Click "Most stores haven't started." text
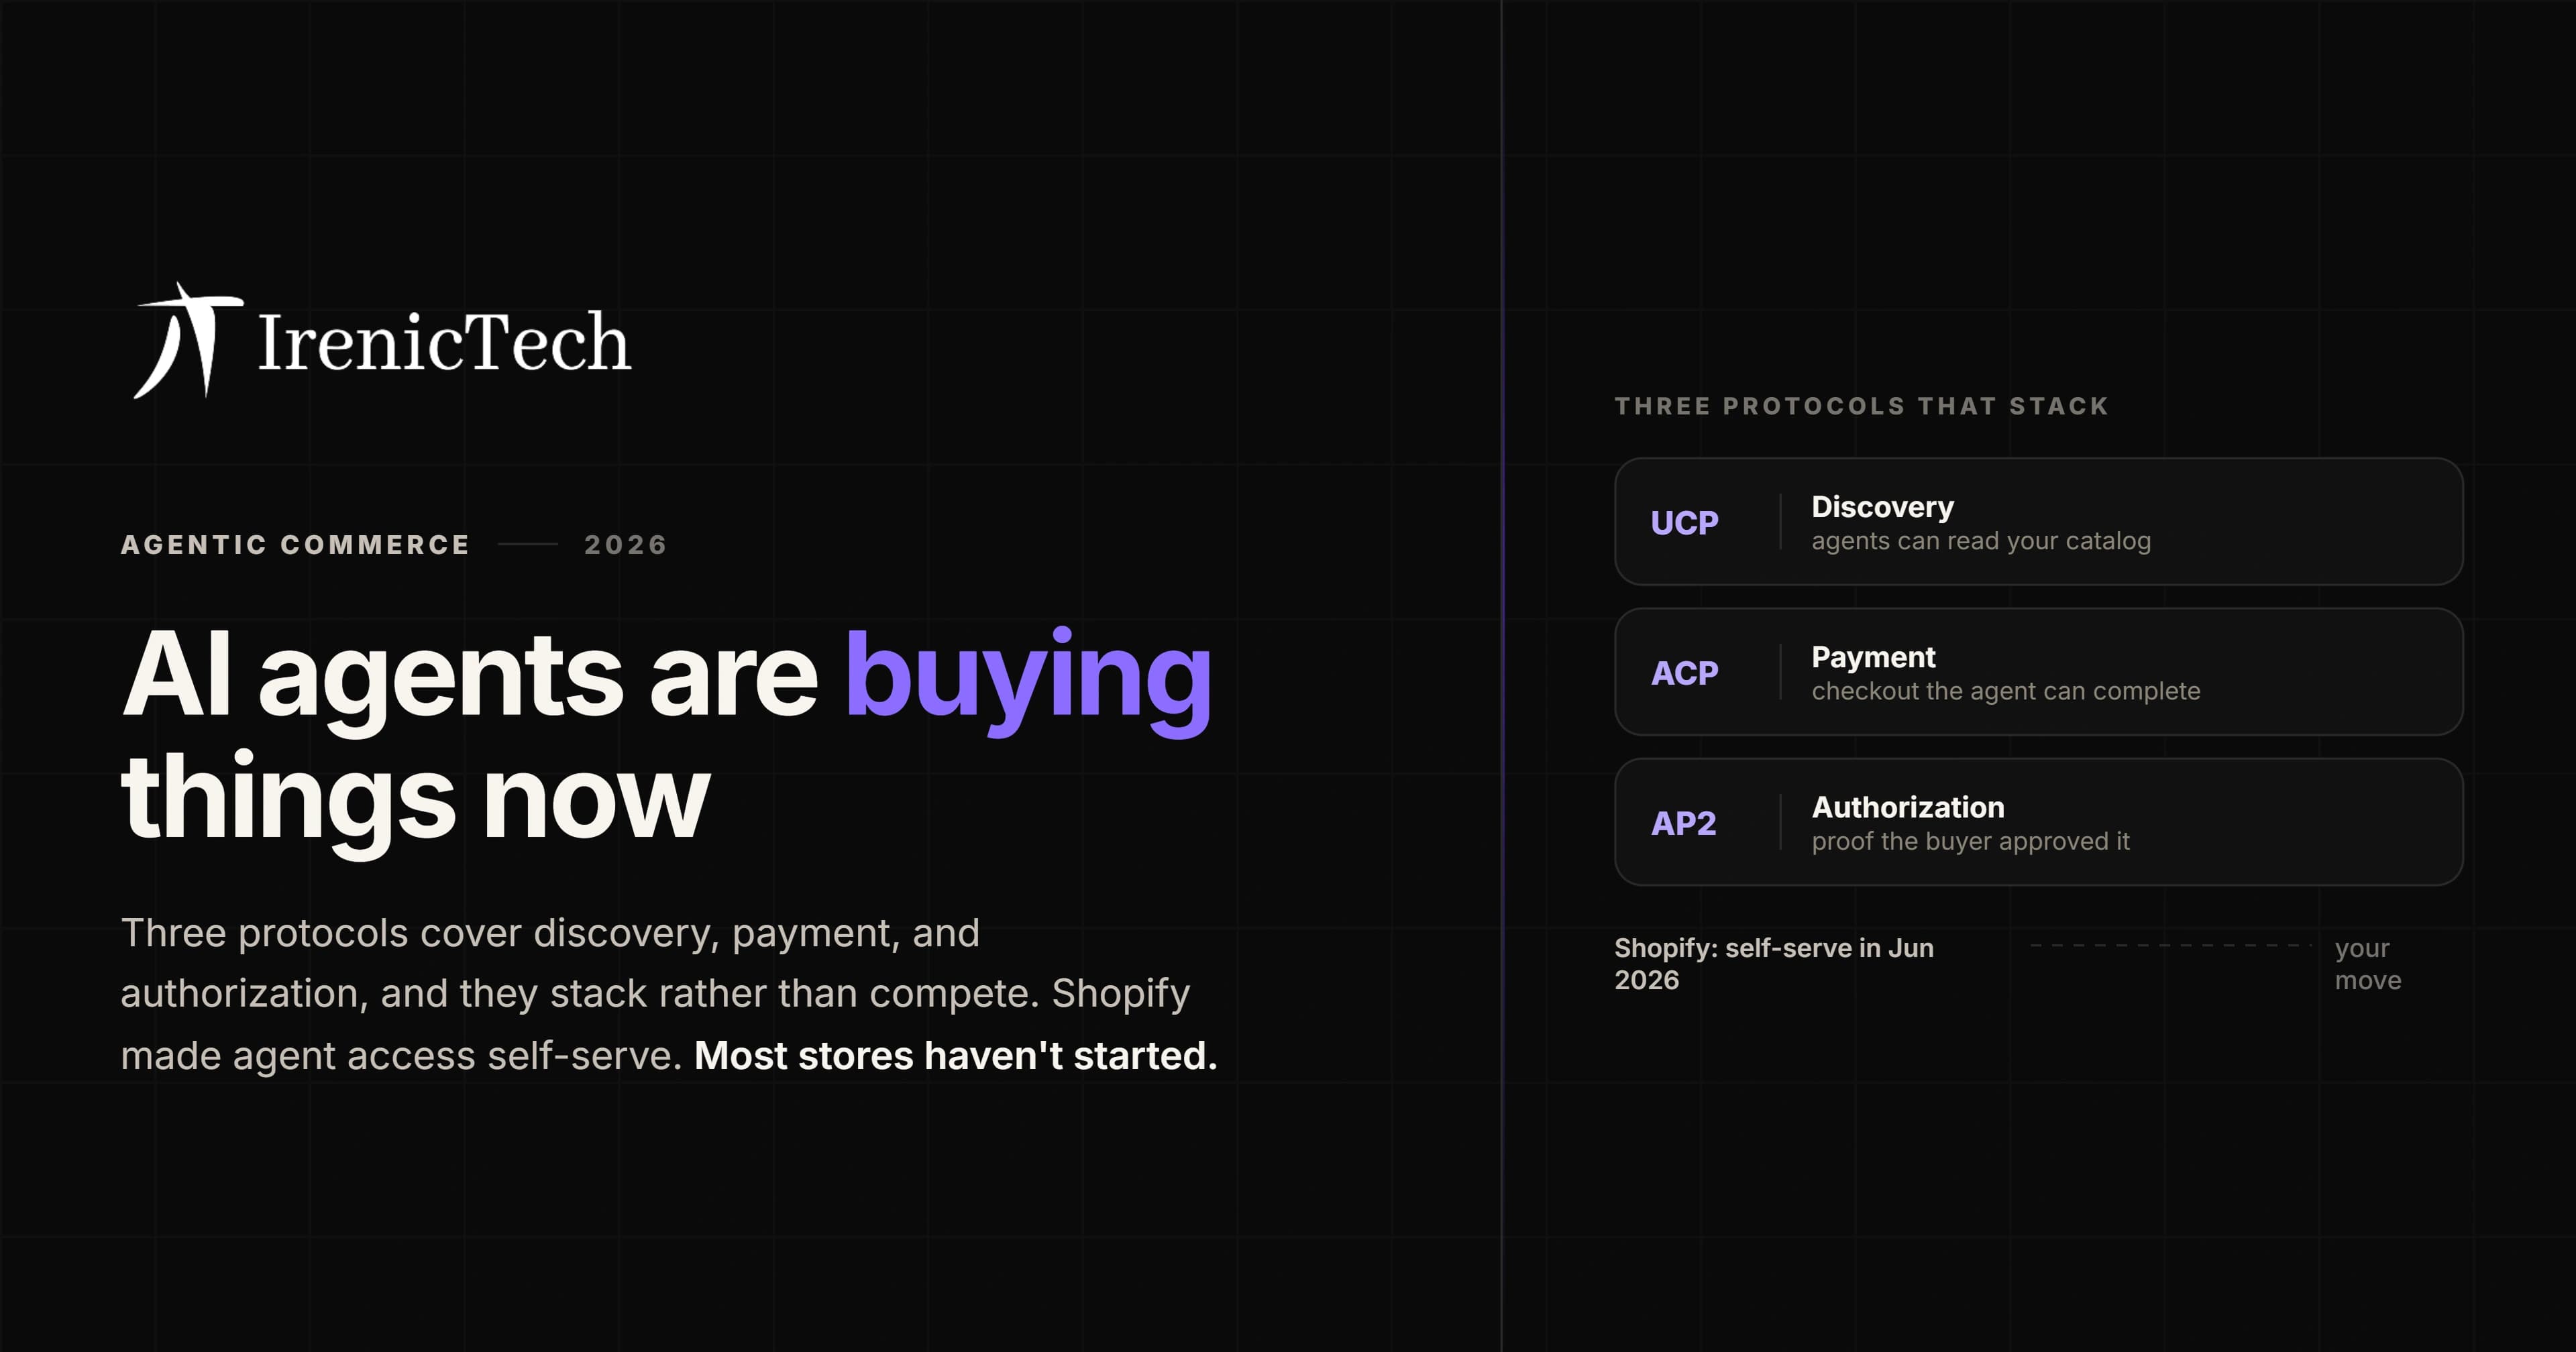2576x1352 pixels. [956, 1055]
